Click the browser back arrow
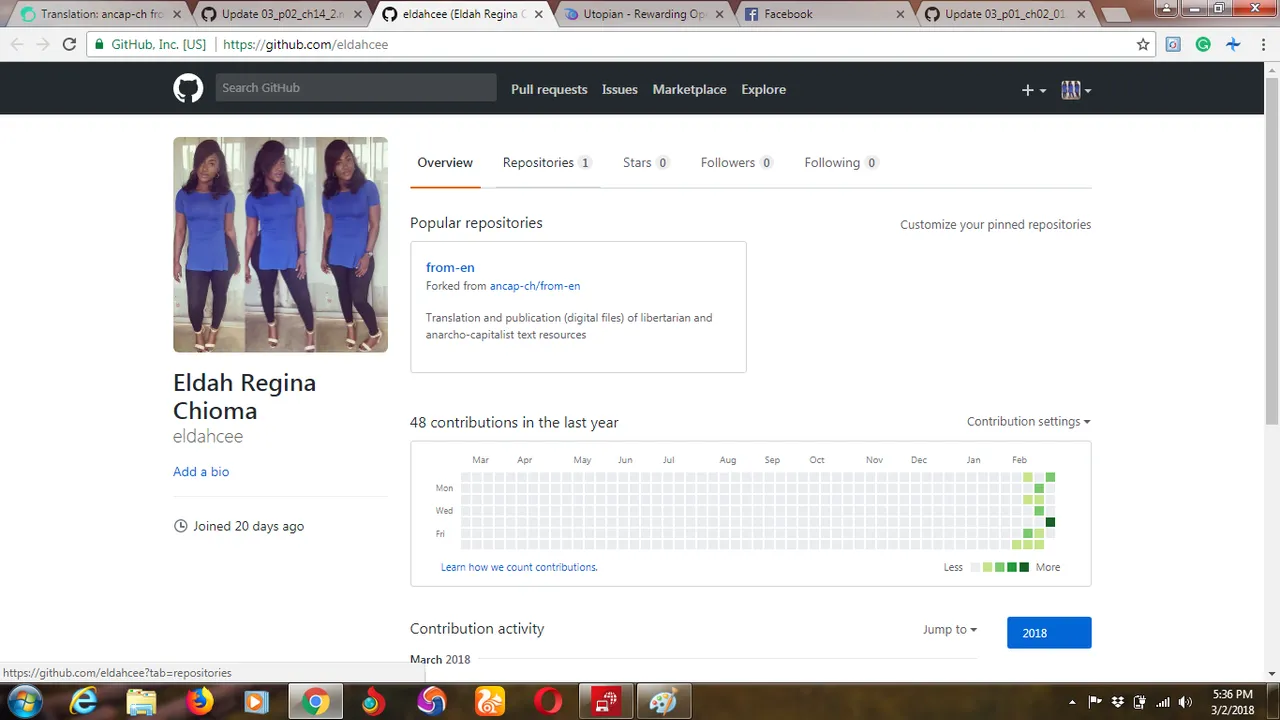This screenshot has height=720, width=1280. [17, 44]
